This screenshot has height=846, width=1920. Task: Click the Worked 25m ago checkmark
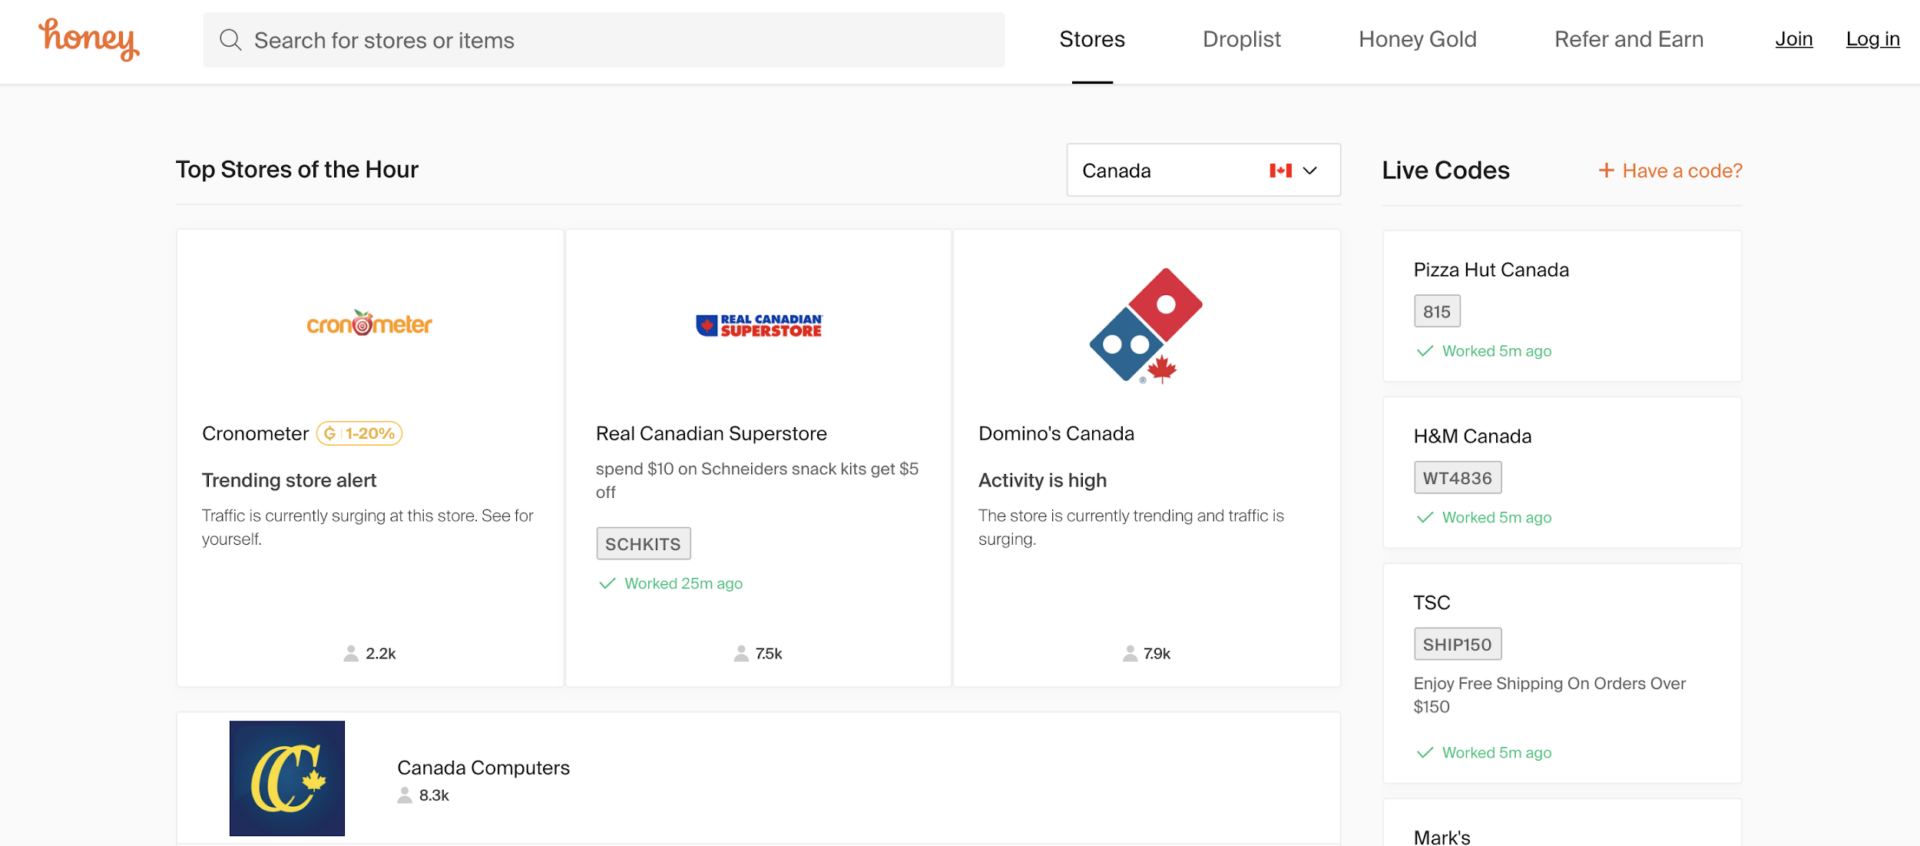click(x=606, y=583)
